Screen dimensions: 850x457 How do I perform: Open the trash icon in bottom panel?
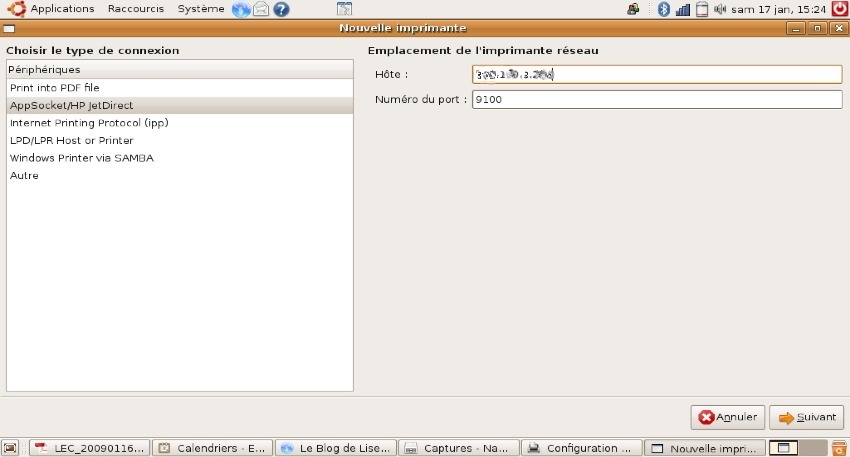[x=839, y=448]
